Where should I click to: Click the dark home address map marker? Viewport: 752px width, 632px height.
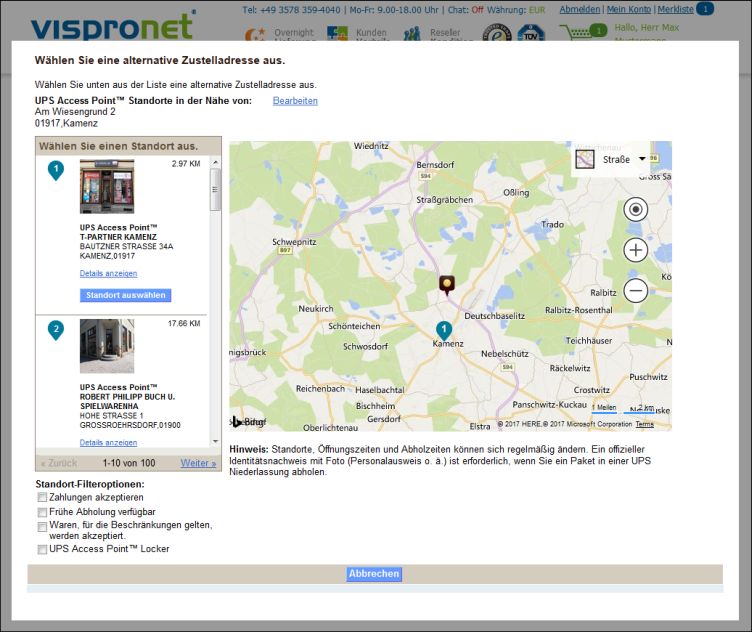(x=447, y=285)
